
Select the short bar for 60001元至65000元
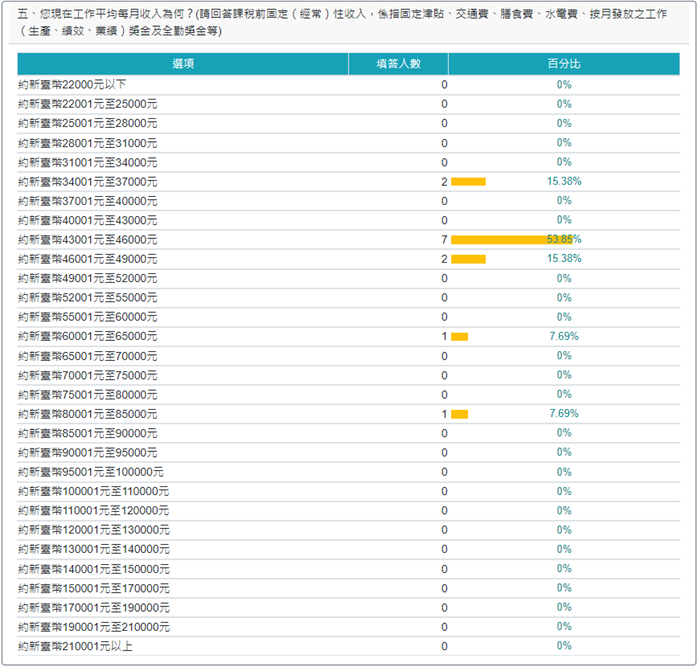459,337
